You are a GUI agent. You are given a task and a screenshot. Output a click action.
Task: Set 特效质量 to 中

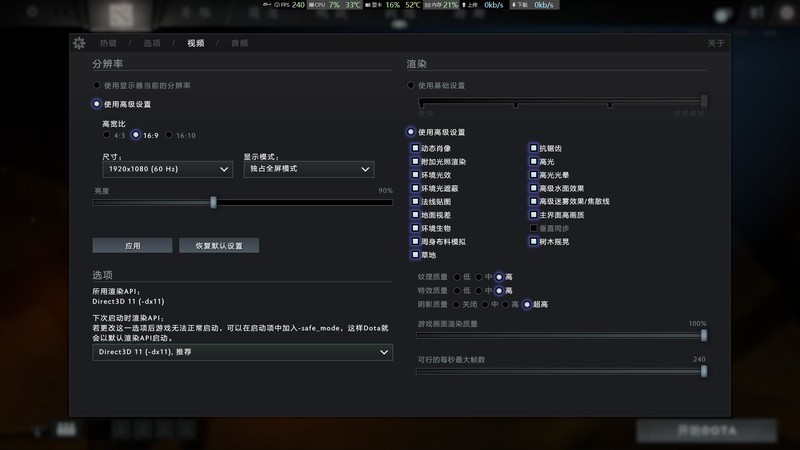(479, 291)
